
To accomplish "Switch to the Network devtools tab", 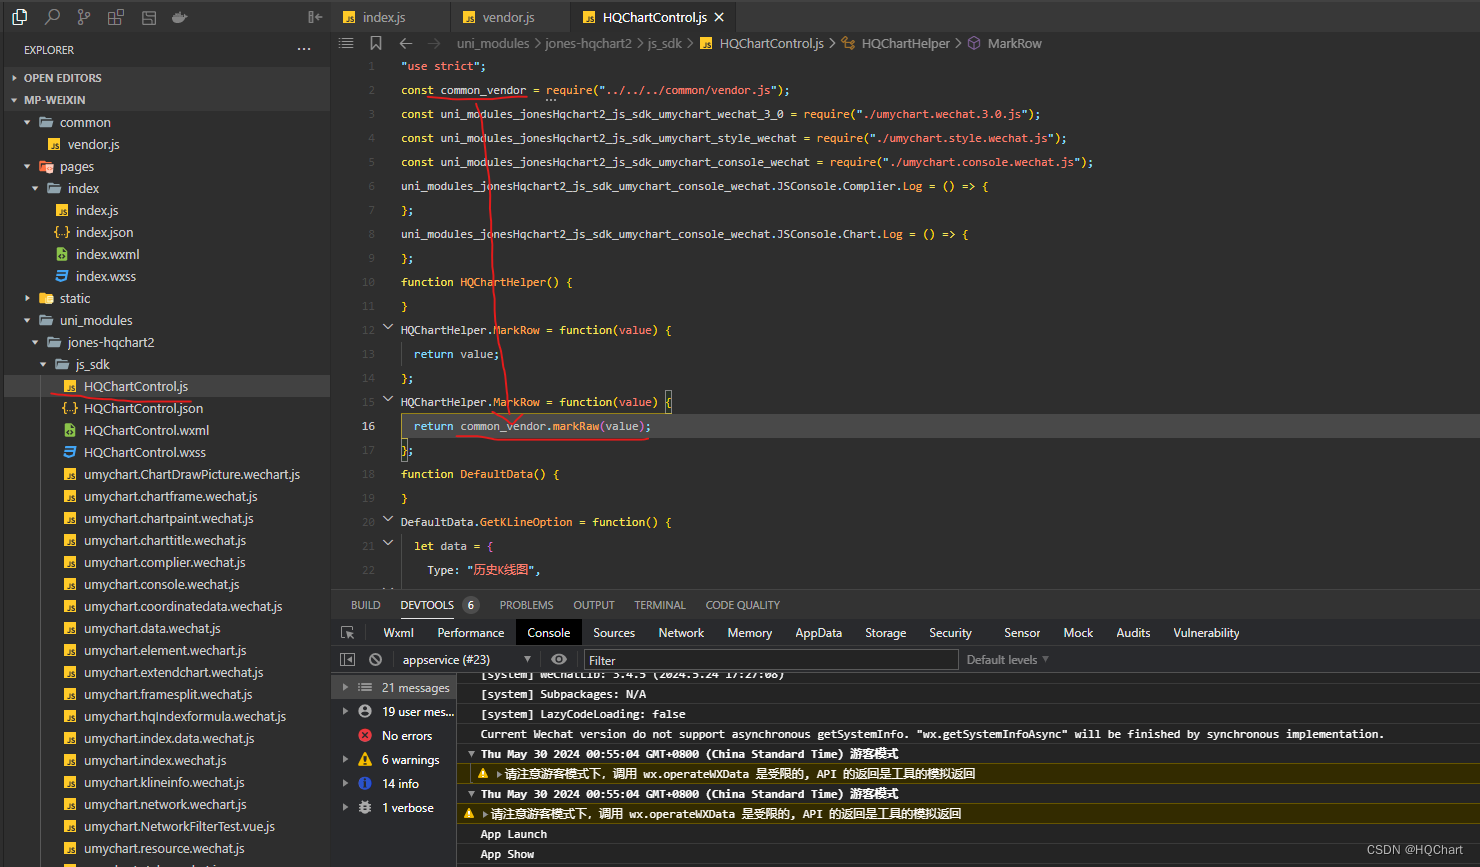I will (x=681, y=633).
